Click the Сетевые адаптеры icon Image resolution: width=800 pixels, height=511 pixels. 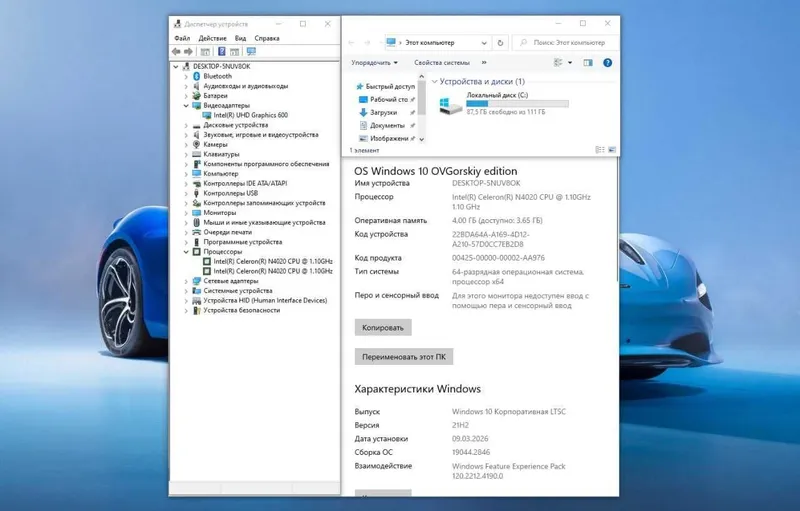coord(196,281)
